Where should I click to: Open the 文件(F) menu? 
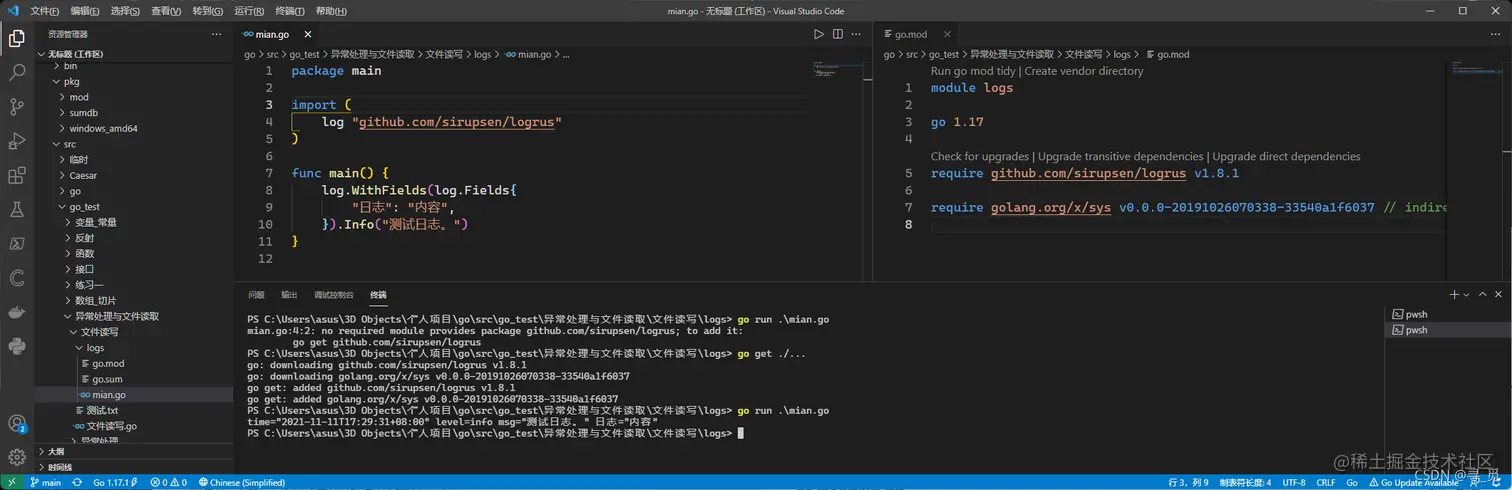pyautogui.click(x=45, y=11)
